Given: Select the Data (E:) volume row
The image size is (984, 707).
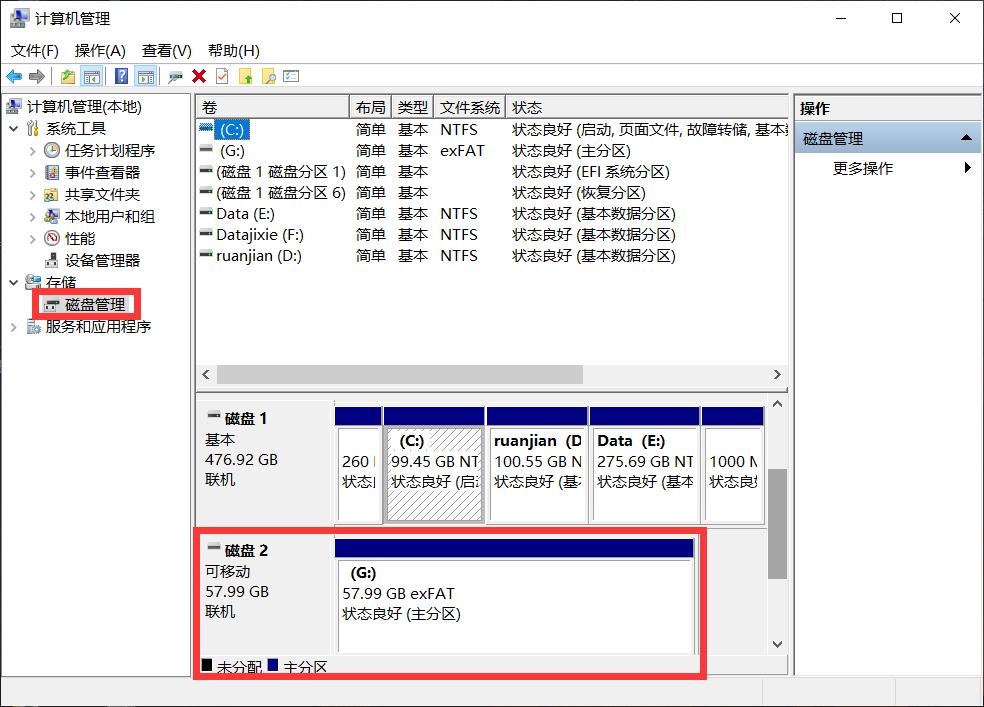Looking at the screenshot, I should (x=492, y=214).
